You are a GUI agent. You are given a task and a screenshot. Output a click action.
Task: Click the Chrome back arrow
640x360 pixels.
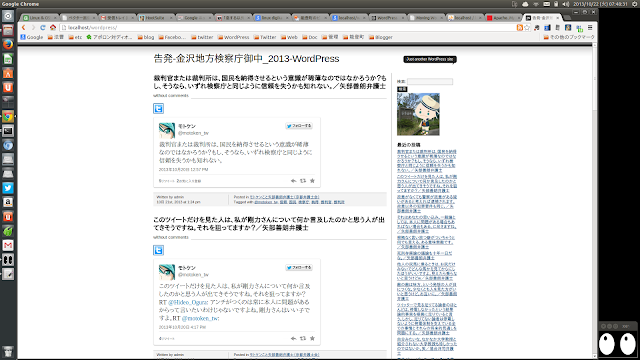tap(24, 27)
